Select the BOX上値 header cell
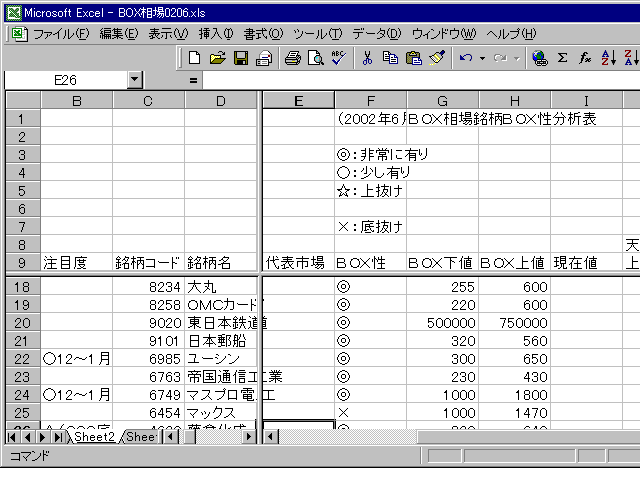640x480 pixels. coord(515,262)
